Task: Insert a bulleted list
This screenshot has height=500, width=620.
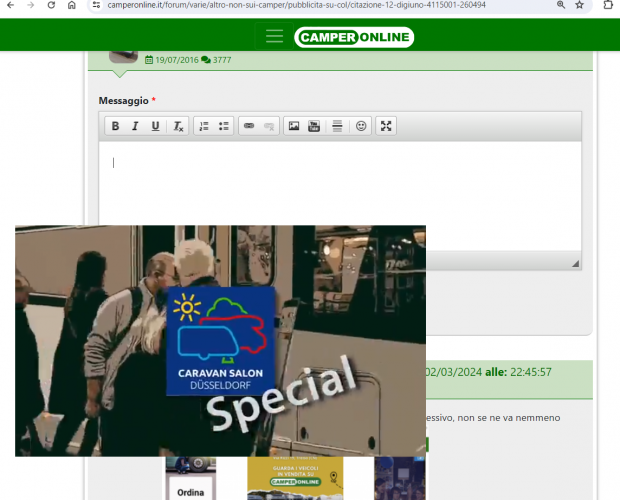Action: (x=224, y=126)
